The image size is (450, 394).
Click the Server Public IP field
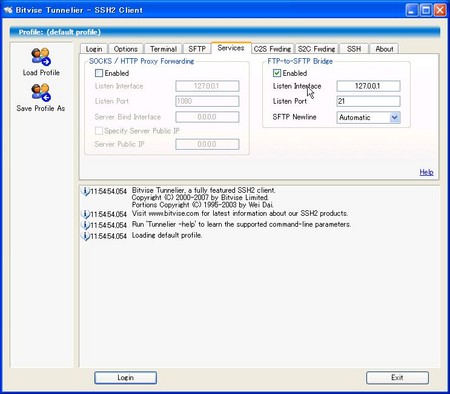point(207,144)
